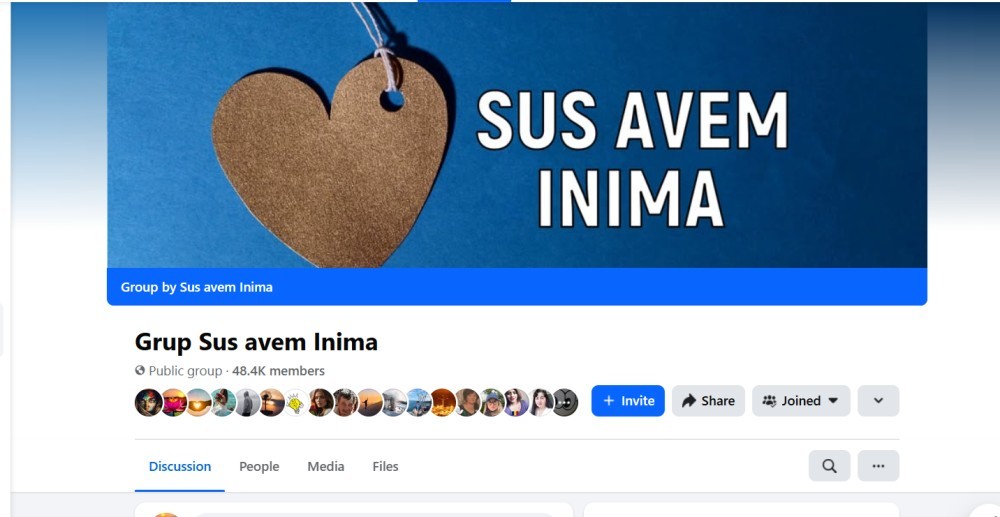This screenshot has height=517, width=1000.
Task: Click the plus icon on Invite button
Action: 608,401
